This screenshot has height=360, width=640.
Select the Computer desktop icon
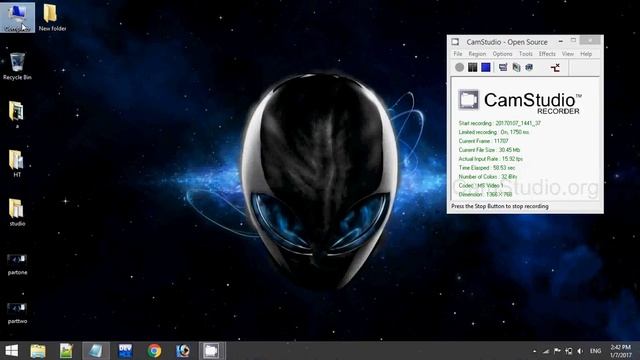(x=17, y=18)
